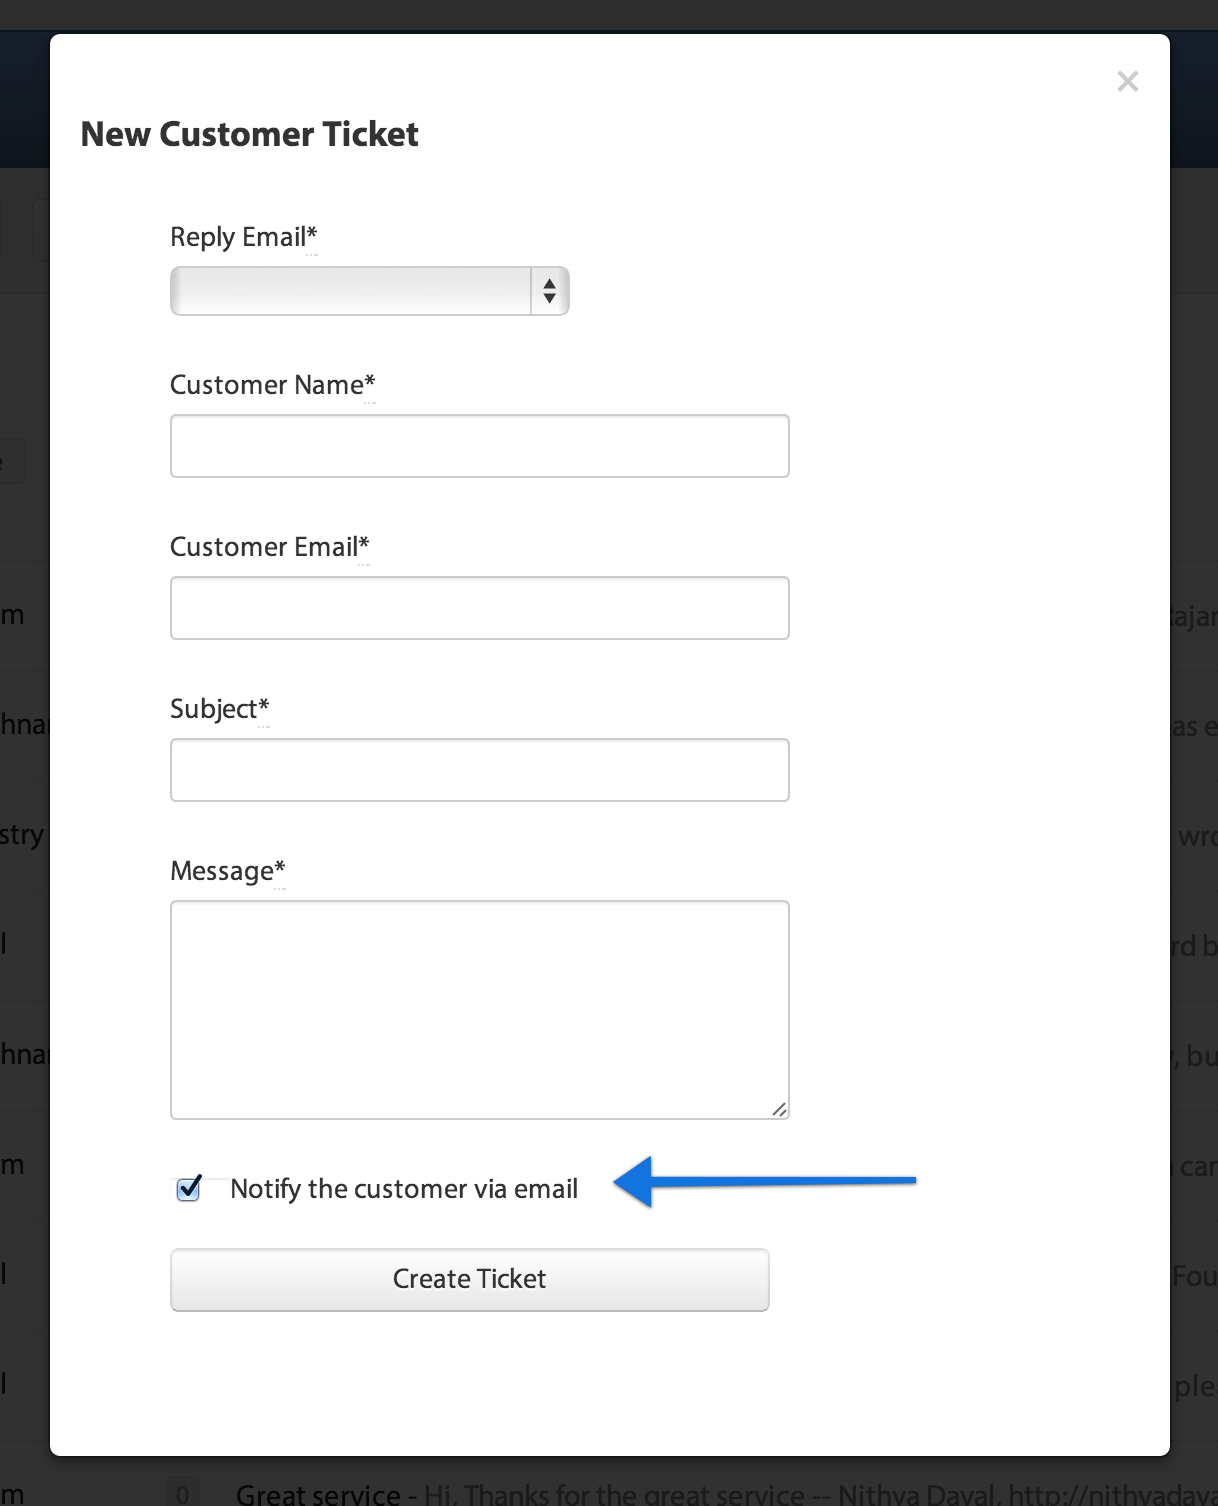Click the Message label
The width and height of the screenshot is (1218, 1506).
(x=227, y=871)
